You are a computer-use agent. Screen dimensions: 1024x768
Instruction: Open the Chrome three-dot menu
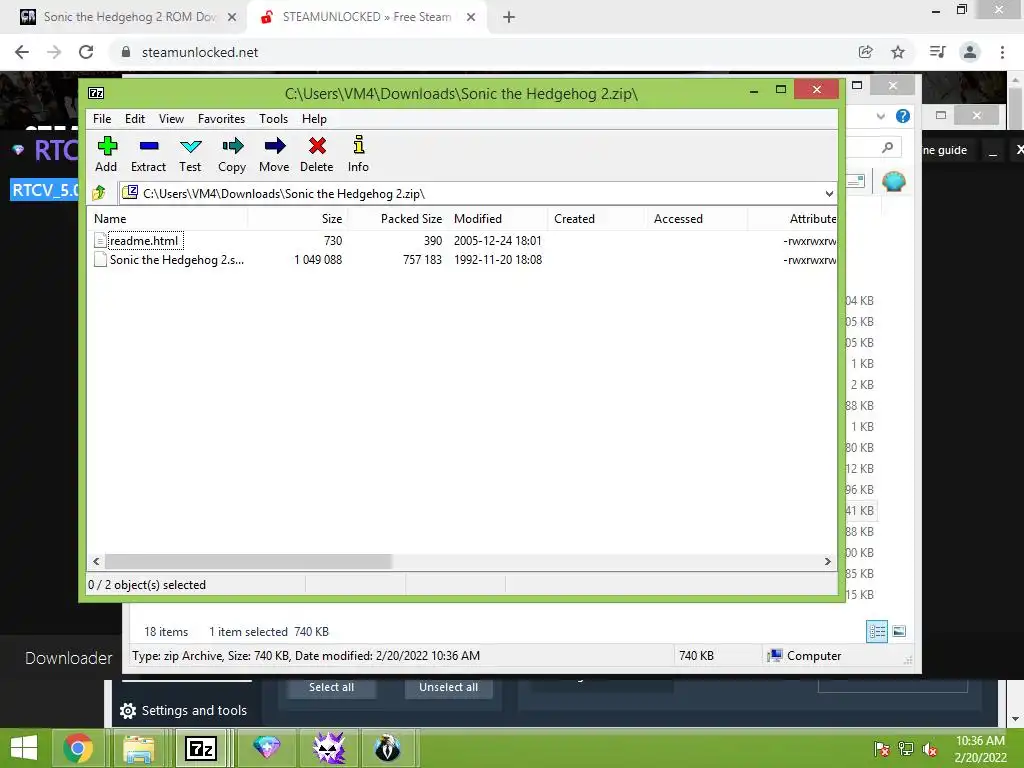coord(1002,52)
